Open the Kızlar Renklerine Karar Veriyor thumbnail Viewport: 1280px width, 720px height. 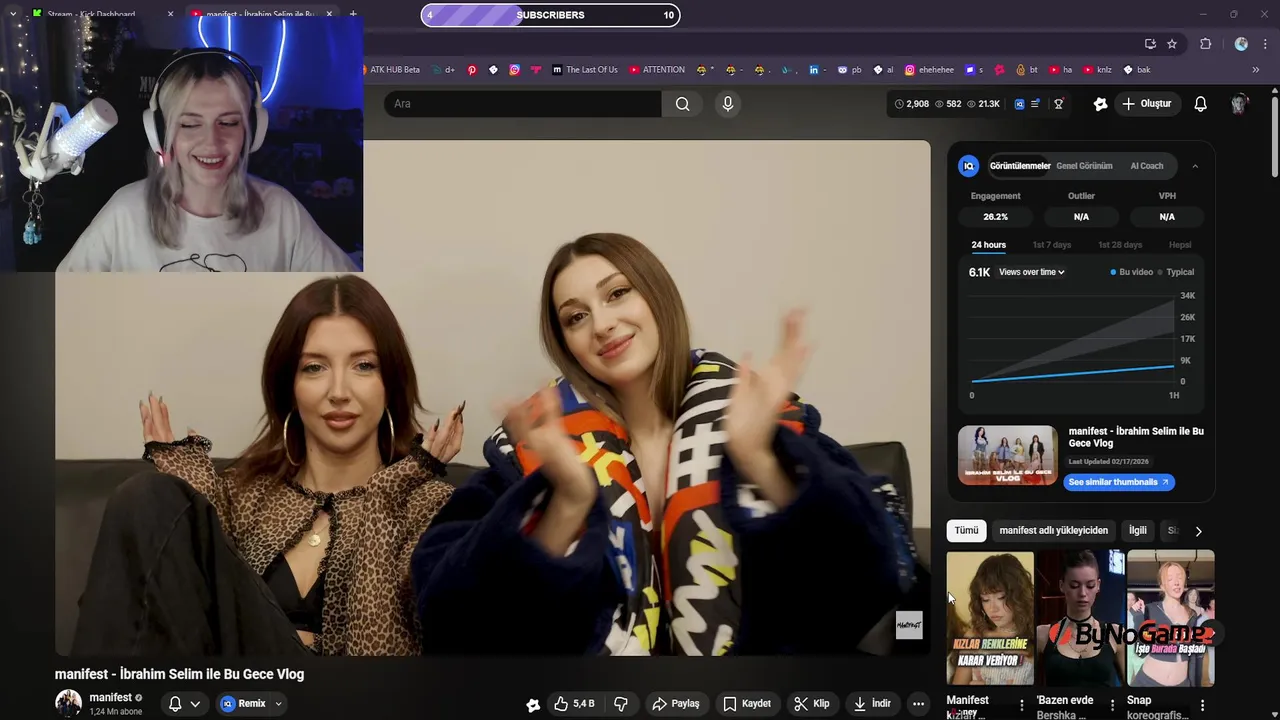[990, 618]
